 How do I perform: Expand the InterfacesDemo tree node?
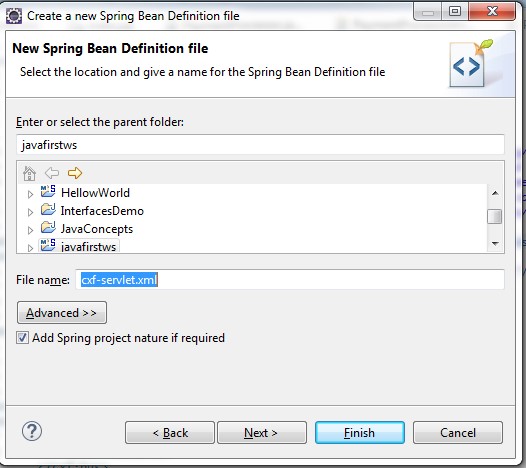tap(30, 212)
